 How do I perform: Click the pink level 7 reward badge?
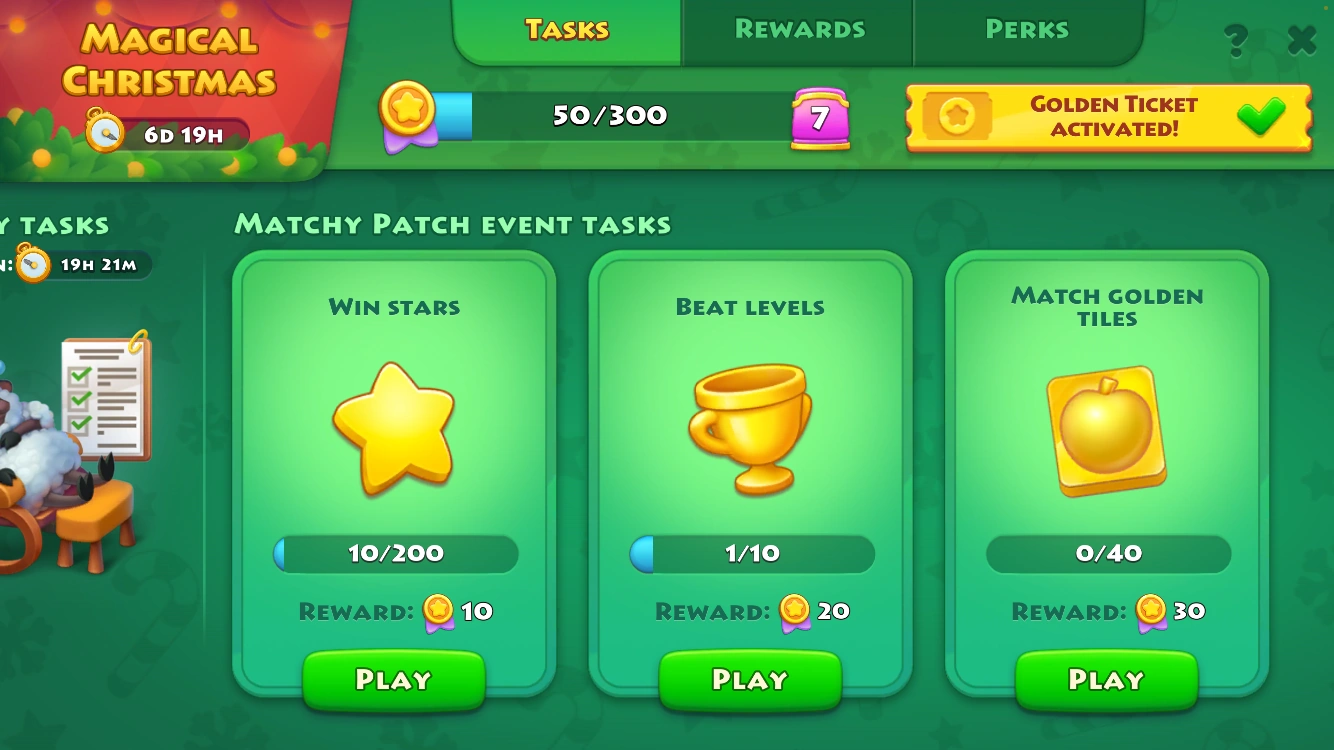820,118
